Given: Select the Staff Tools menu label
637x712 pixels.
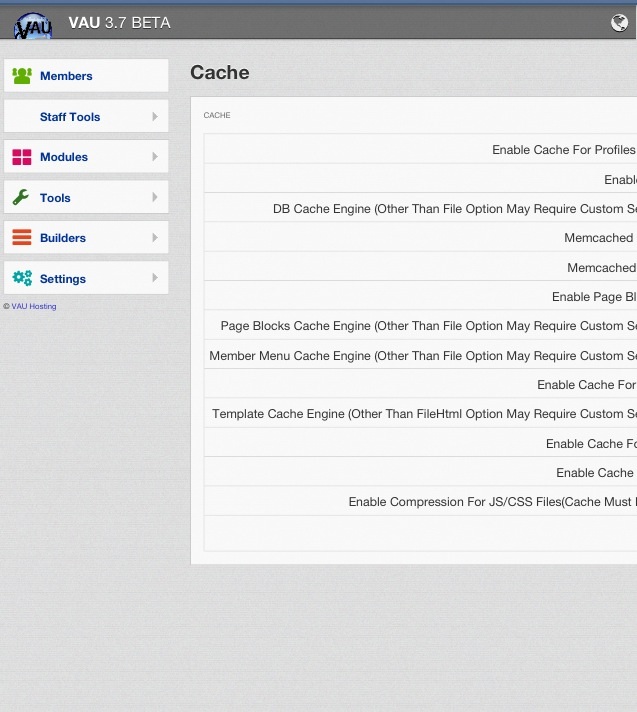Looking at the screenshot, I should (70, 117).
